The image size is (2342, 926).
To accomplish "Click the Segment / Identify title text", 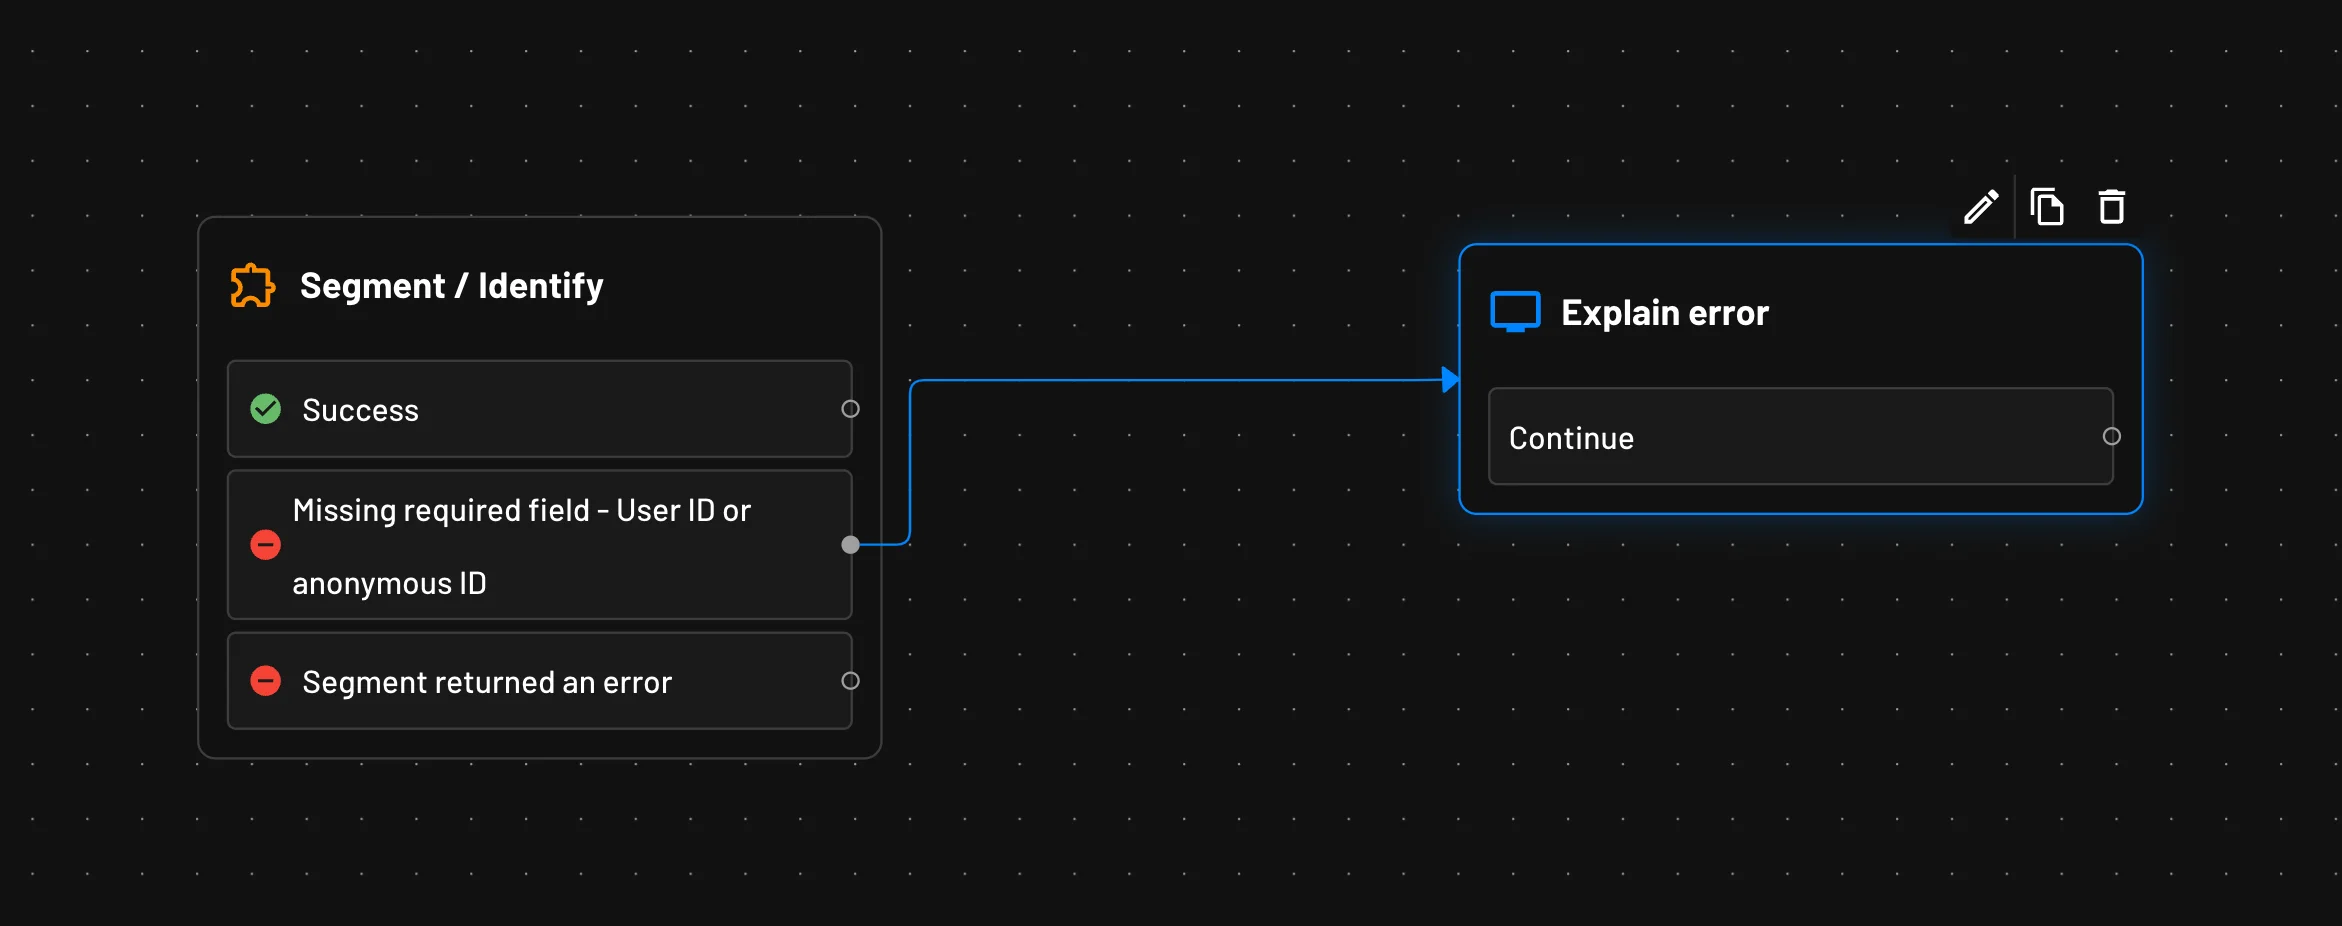I will 451,285.
